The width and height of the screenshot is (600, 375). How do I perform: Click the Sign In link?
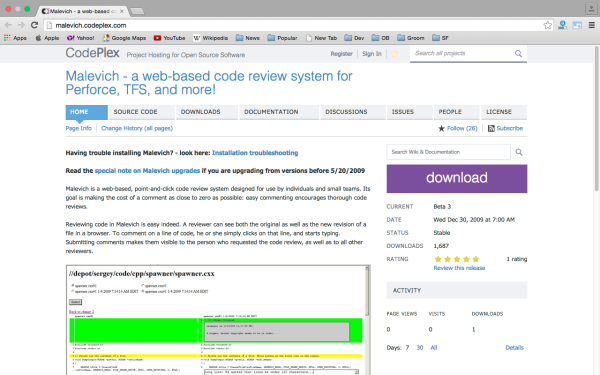[x=372, y=54]
